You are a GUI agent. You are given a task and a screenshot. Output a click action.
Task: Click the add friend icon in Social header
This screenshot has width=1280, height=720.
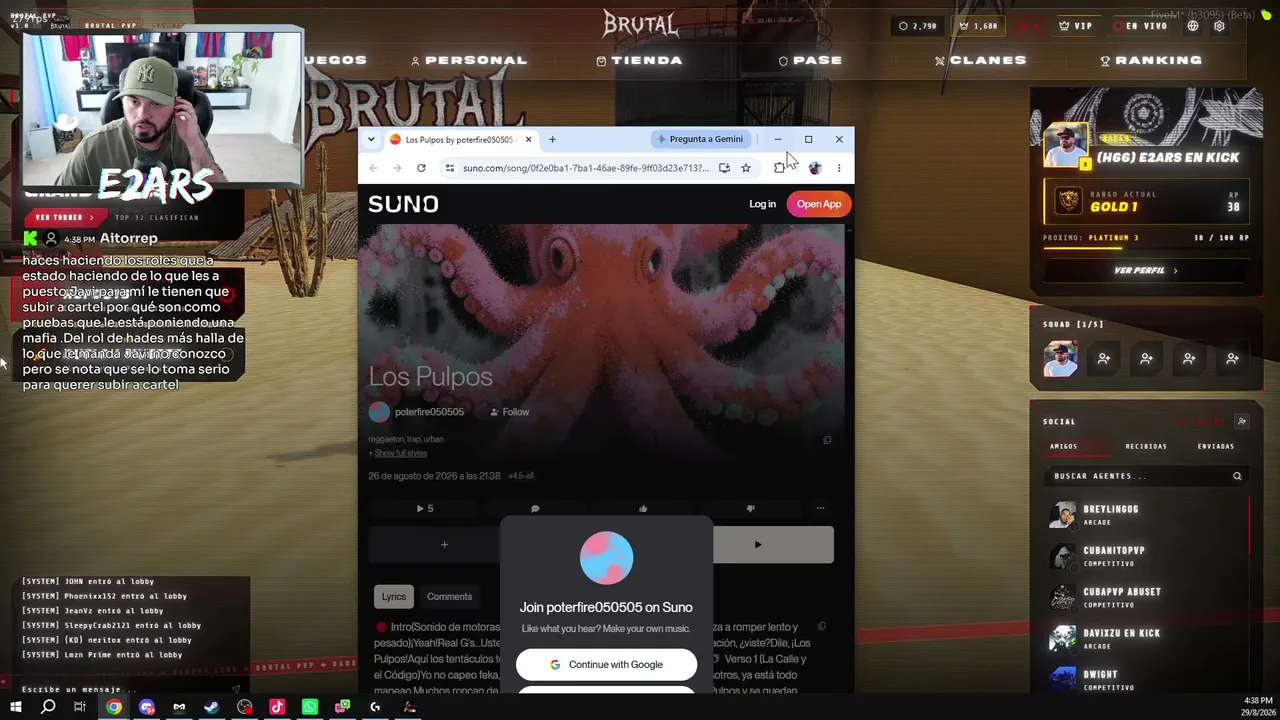1242,422
